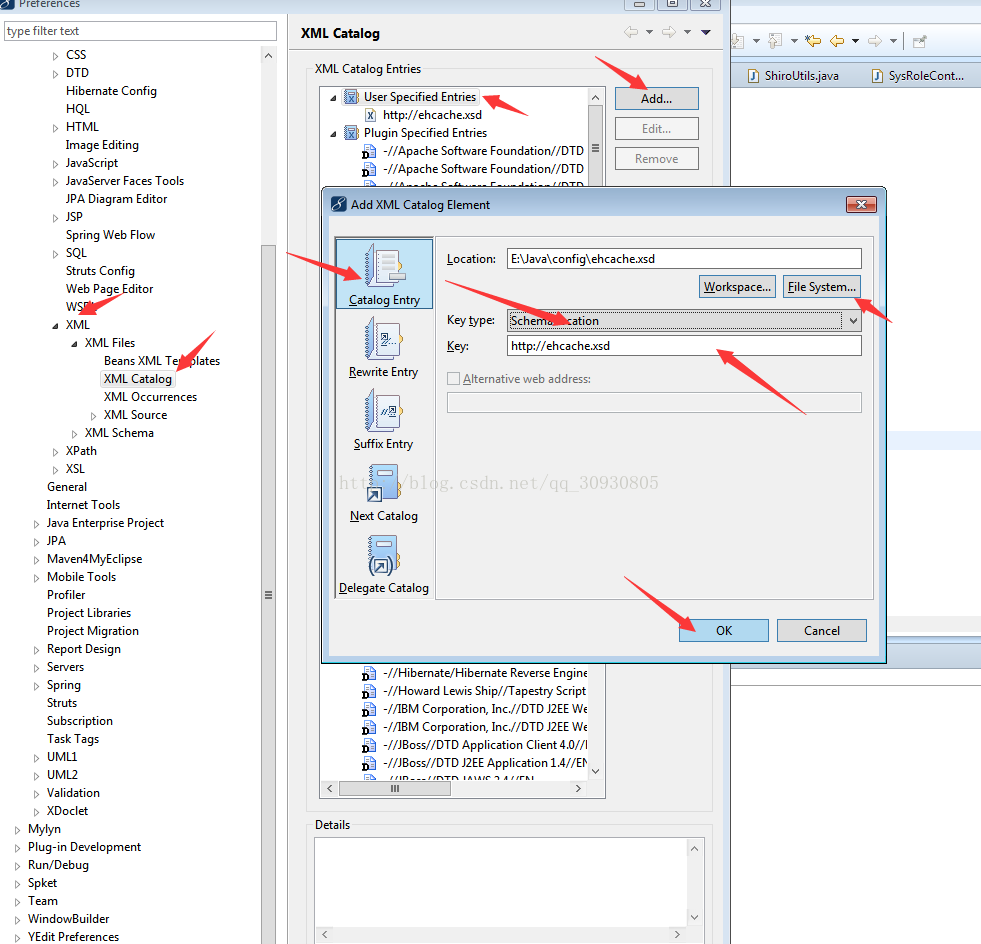Collapse the XML Files tree node
This screenshot has width=981, height=944.
(74, 343)
